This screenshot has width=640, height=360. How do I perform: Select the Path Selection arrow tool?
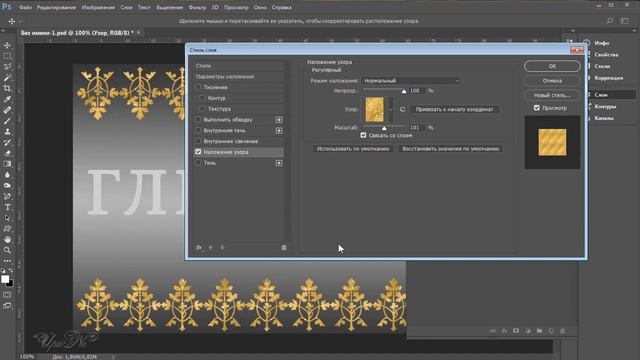pyautogui.click(x=7, y=218)
